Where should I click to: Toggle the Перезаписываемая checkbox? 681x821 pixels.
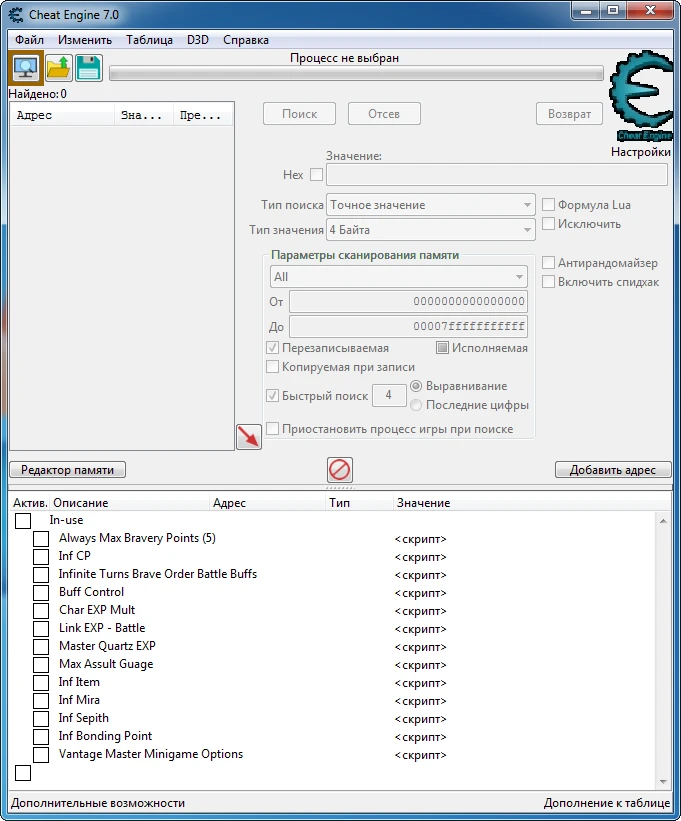point(272,348)
